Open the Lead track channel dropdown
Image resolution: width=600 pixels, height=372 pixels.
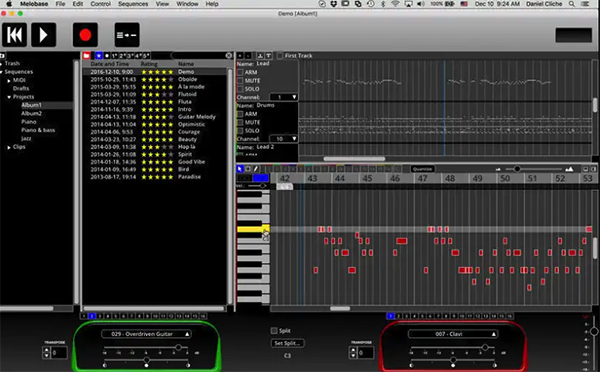pos(284,97)
